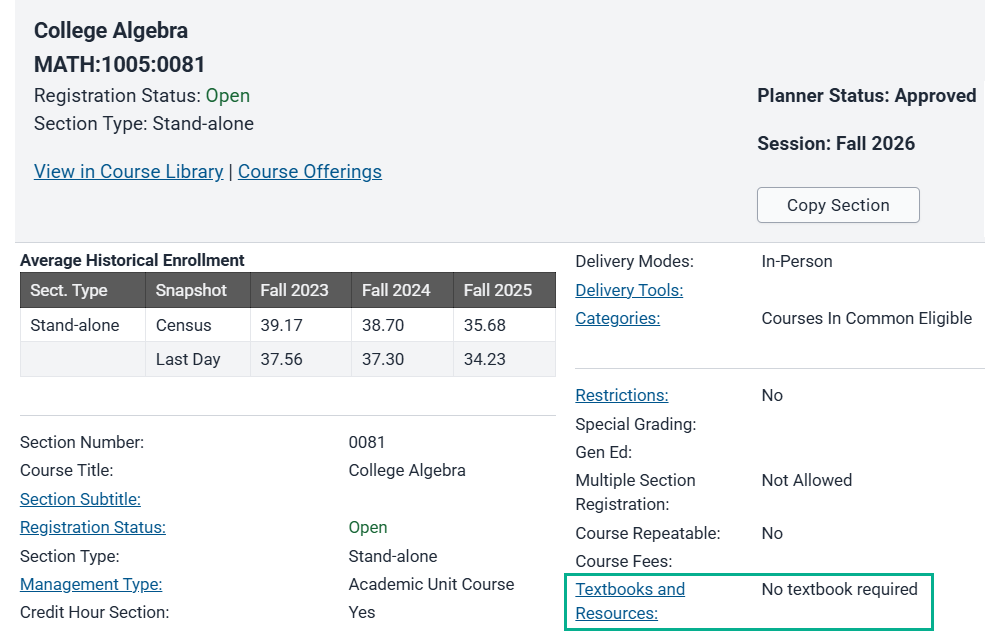Select the Fall 2024 column header
The height and width of the screenshot is (631, 985).
[402, 290]
